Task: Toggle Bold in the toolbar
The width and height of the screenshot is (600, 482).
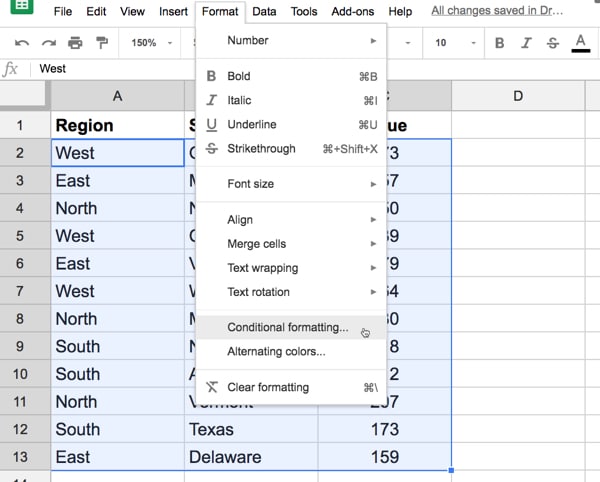Action: coord(500,43)
